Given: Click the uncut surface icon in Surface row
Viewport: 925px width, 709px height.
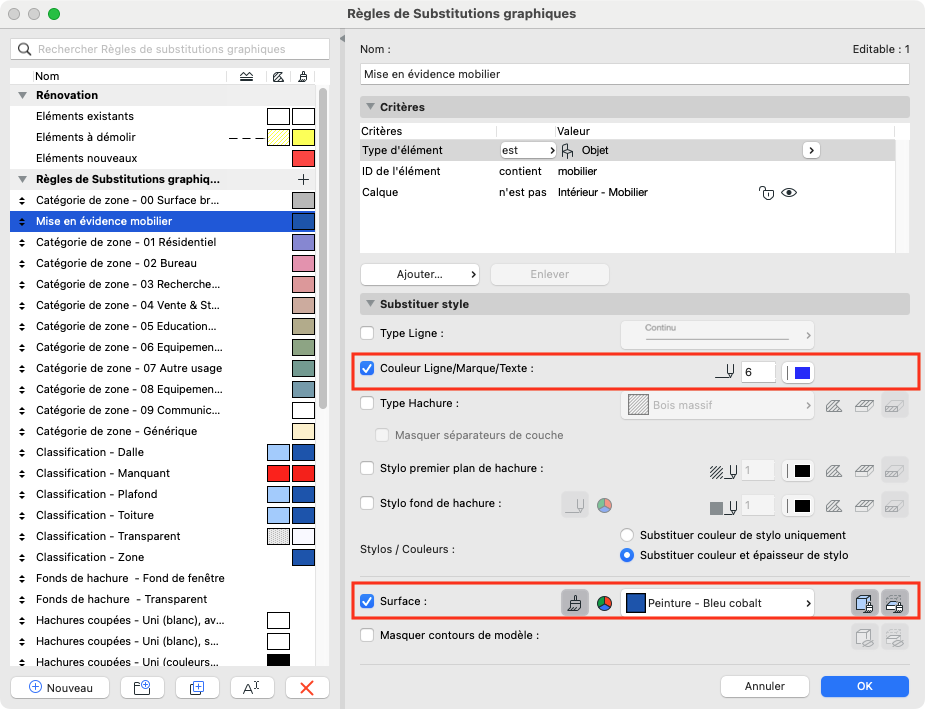Looking at the screenshot, I should pos(864,603).
